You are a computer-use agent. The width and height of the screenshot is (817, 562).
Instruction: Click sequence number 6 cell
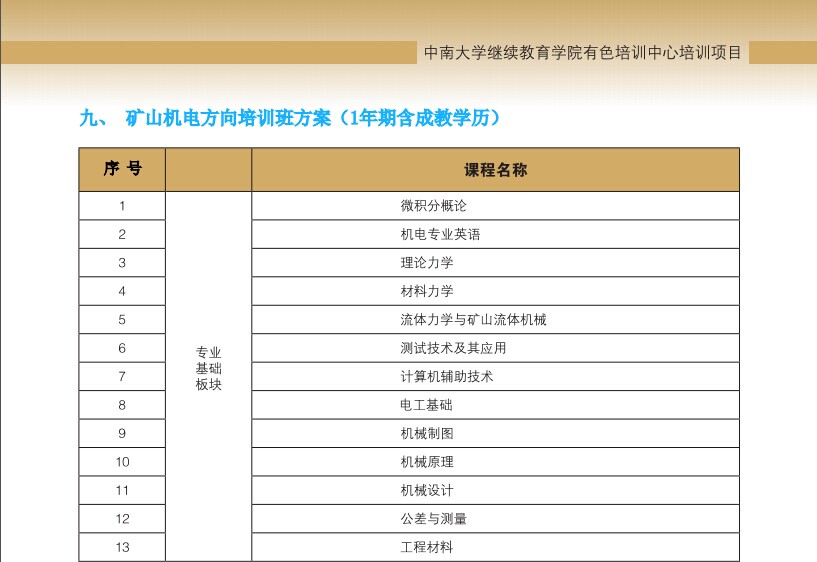[x=122, y=348]
